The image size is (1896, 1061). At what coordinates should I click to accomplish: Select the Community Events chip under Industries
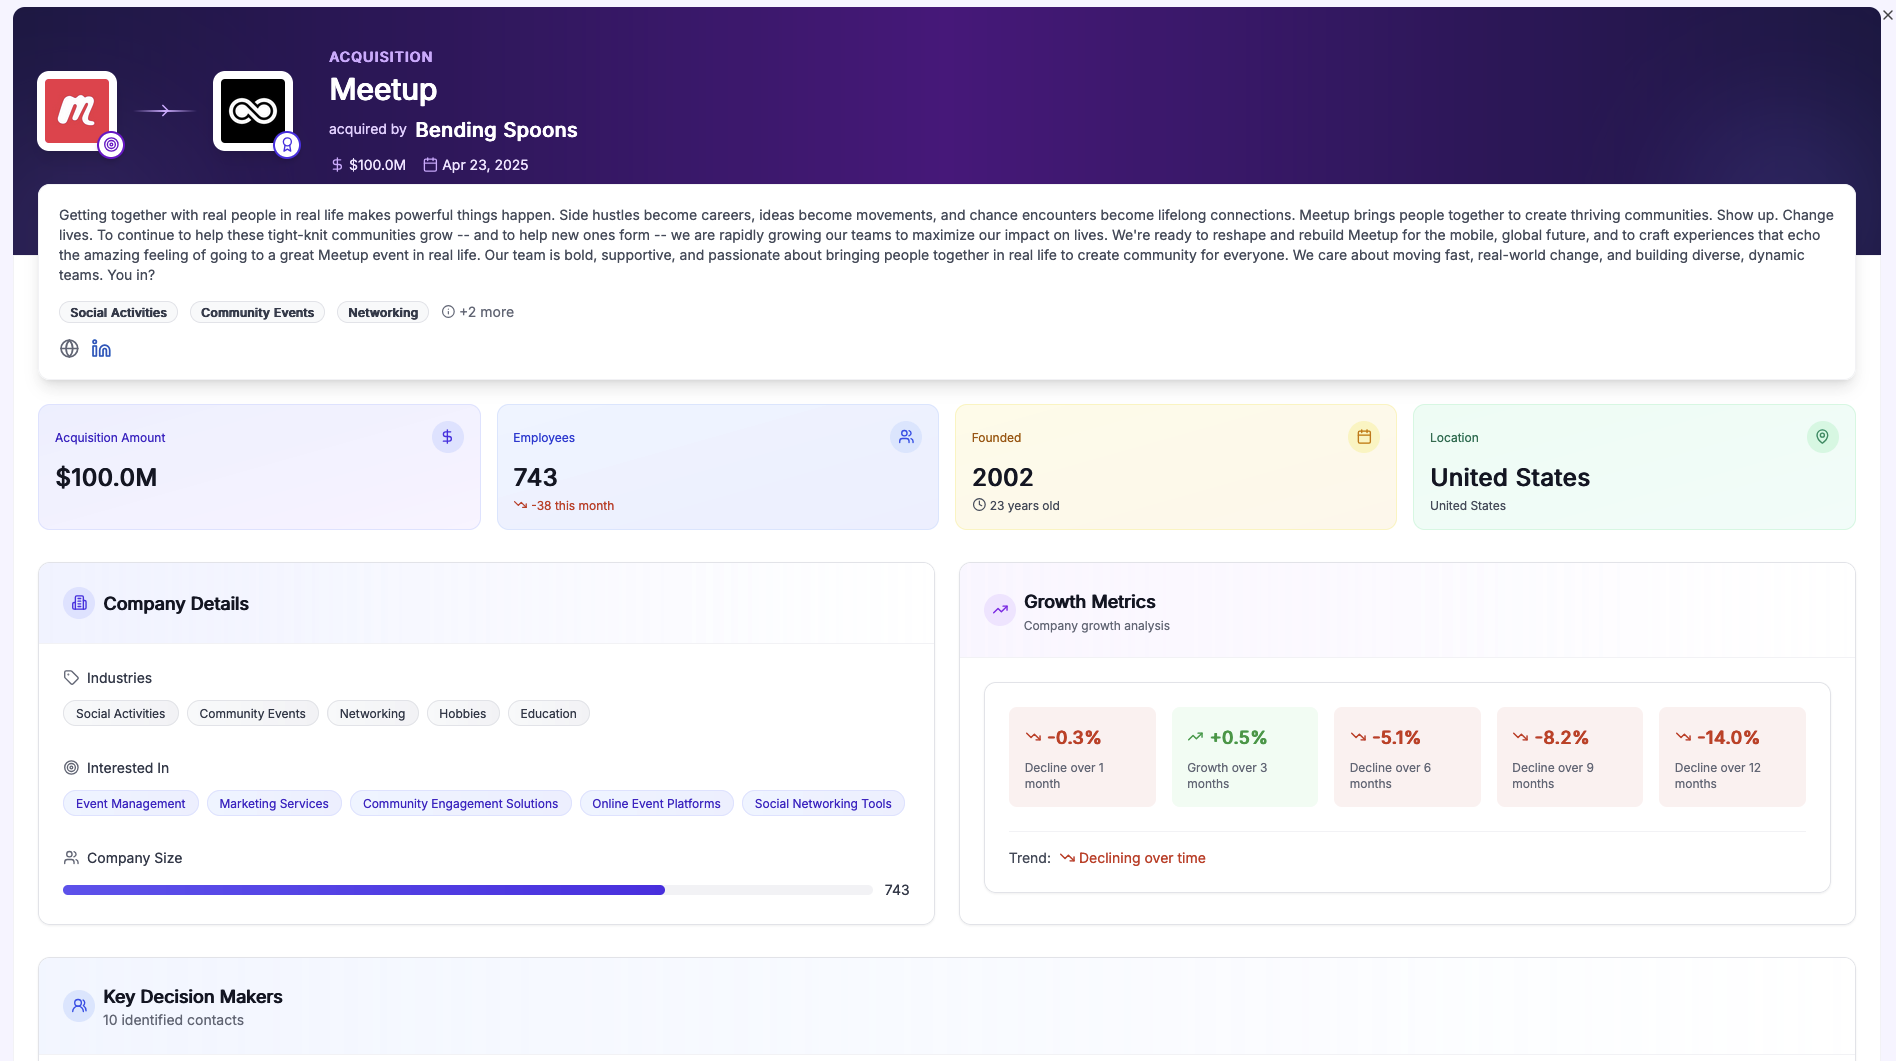pyautogui.click(x=252, y=713)
